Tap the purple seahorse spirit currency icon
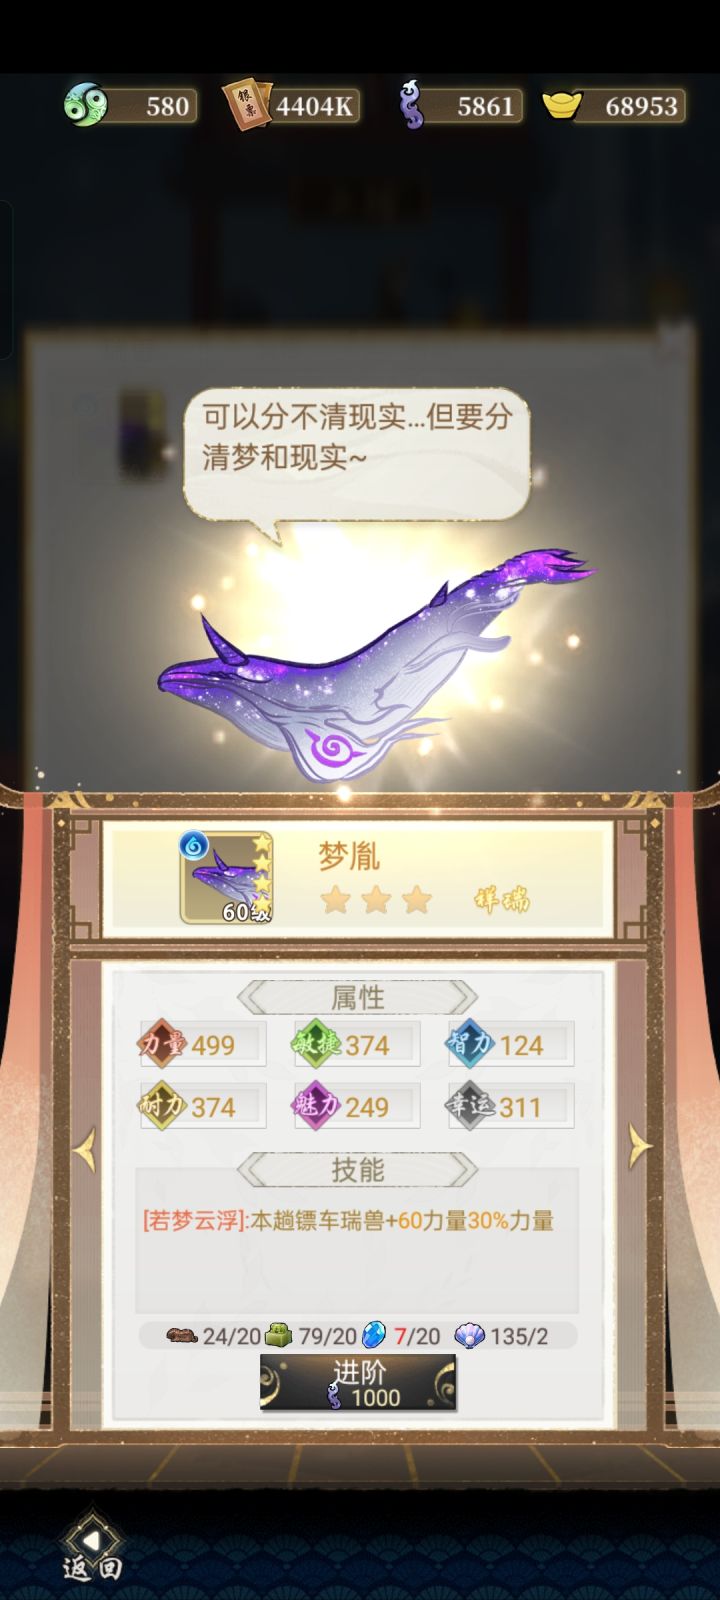The height and width of the screenshot is (1600, 720). (411, 105)
